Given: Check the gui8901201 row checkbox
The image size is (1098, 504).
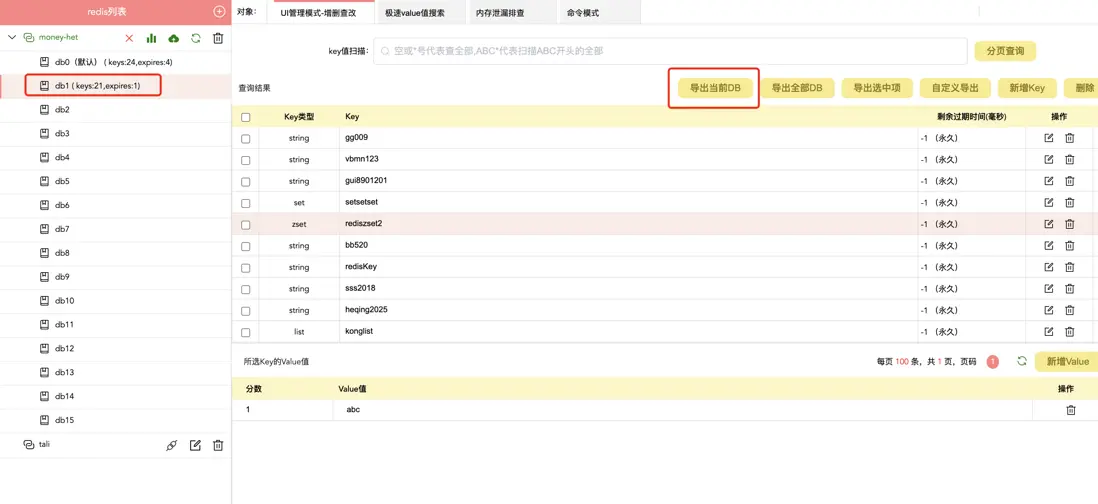Looking at the screenshot, I should click(x=246, y=181).
